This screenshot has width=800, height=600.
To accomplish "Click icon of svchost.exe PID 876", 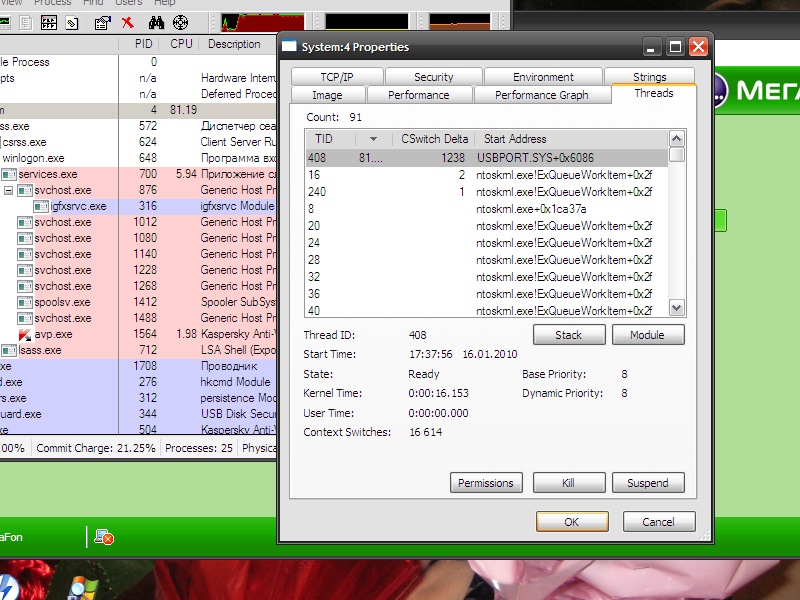I will pos(24,190).
